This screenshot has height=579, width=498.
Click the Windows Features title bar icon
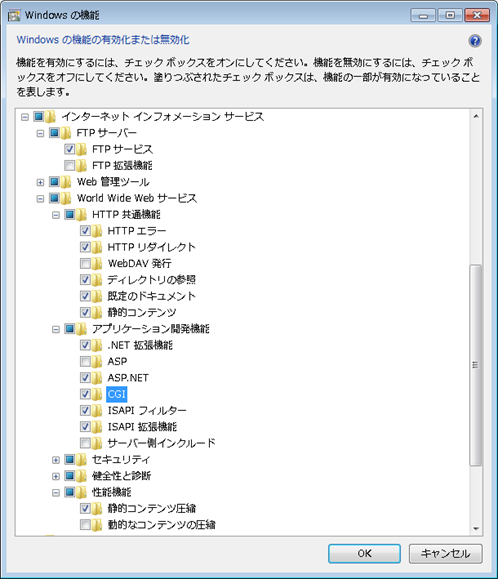14,16
